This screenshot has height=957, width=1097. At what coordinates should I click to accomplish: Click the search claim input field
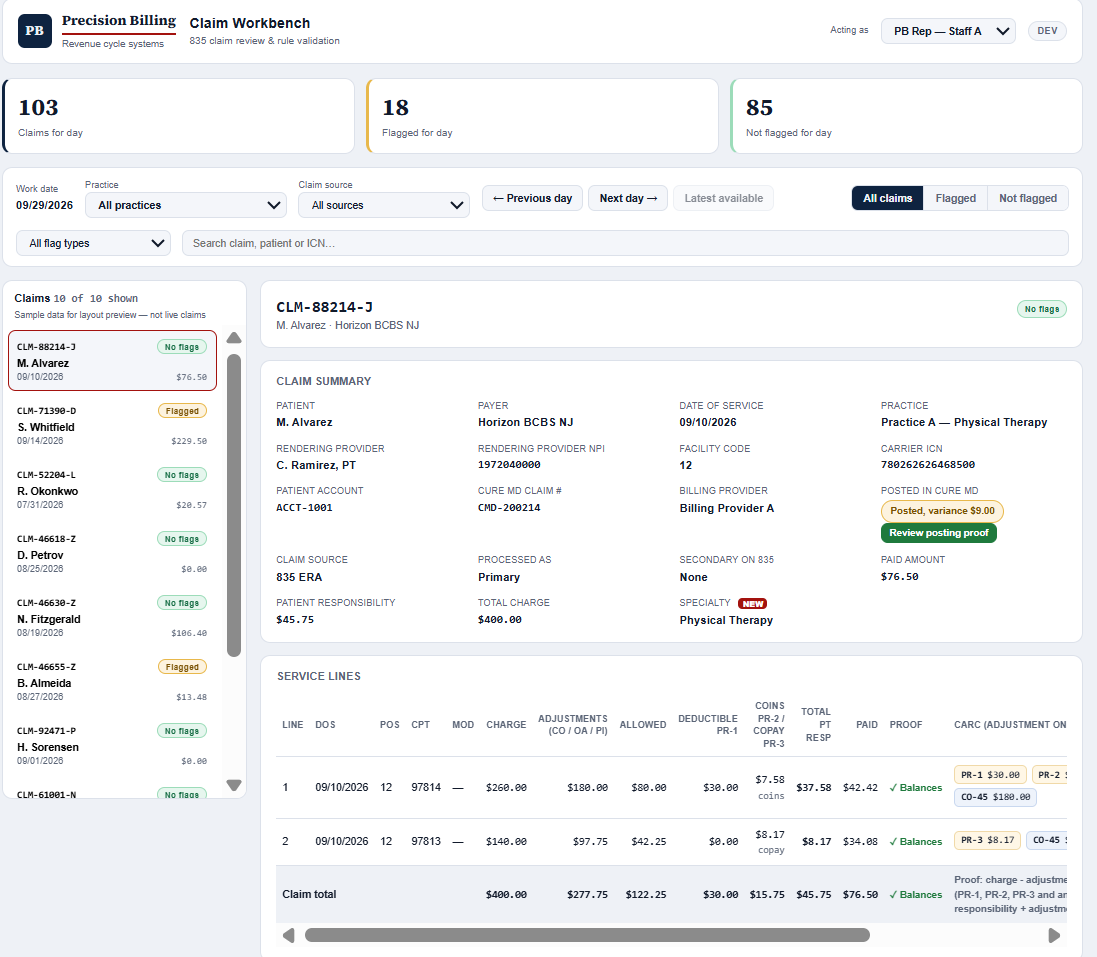coord(625,243)
